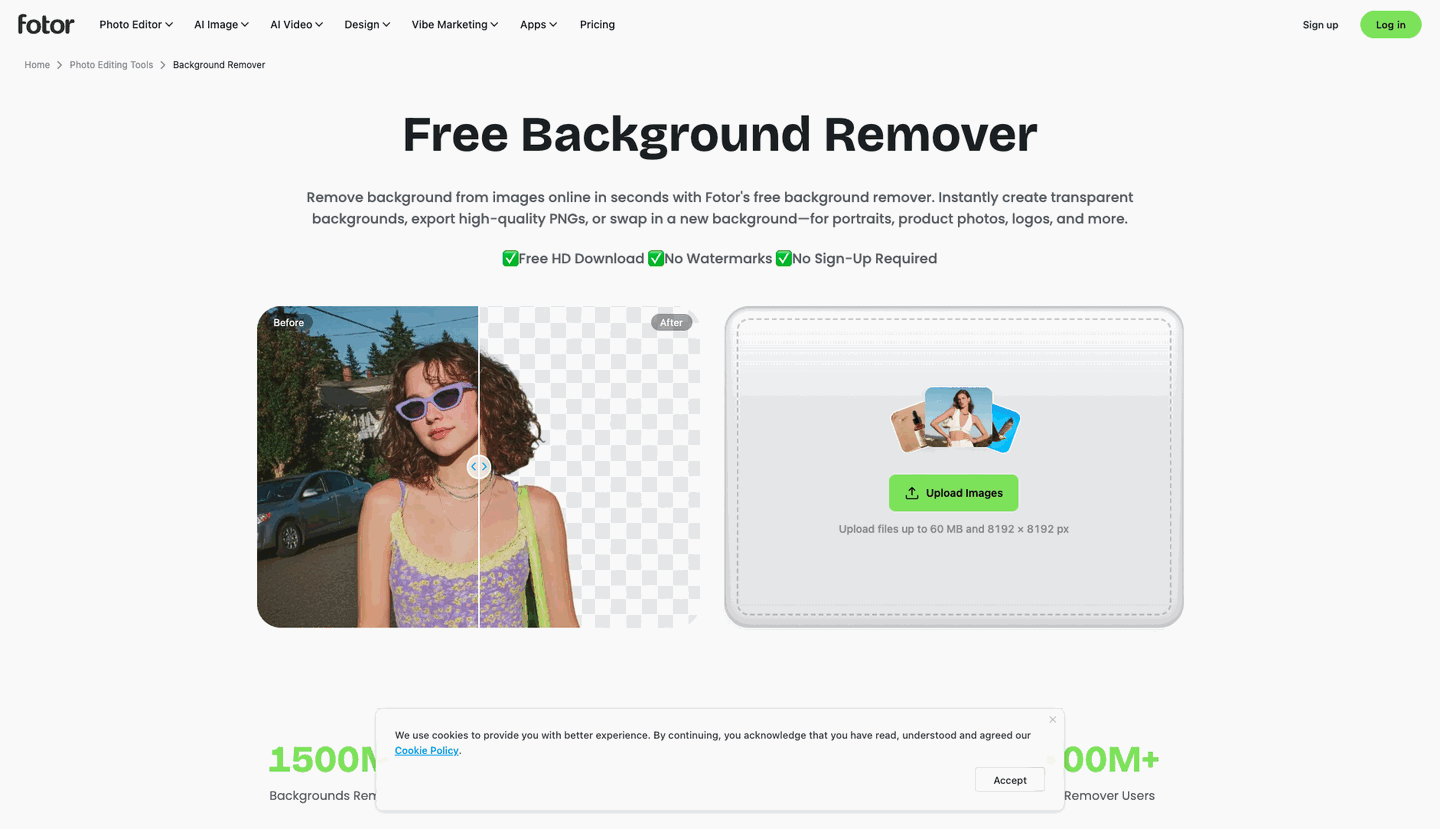Viewport: 1440px width, 829px height.
Task: Open the Cookie Policy link
Action: point(427,751)
